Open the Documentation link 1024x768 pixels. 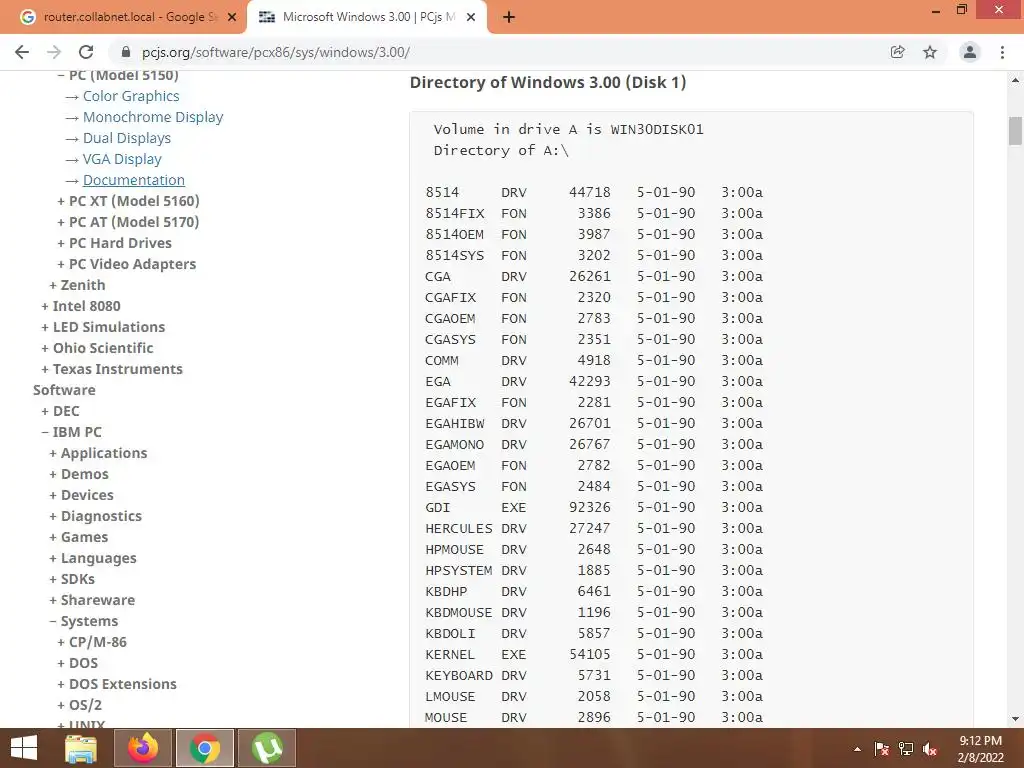(134, 180)
